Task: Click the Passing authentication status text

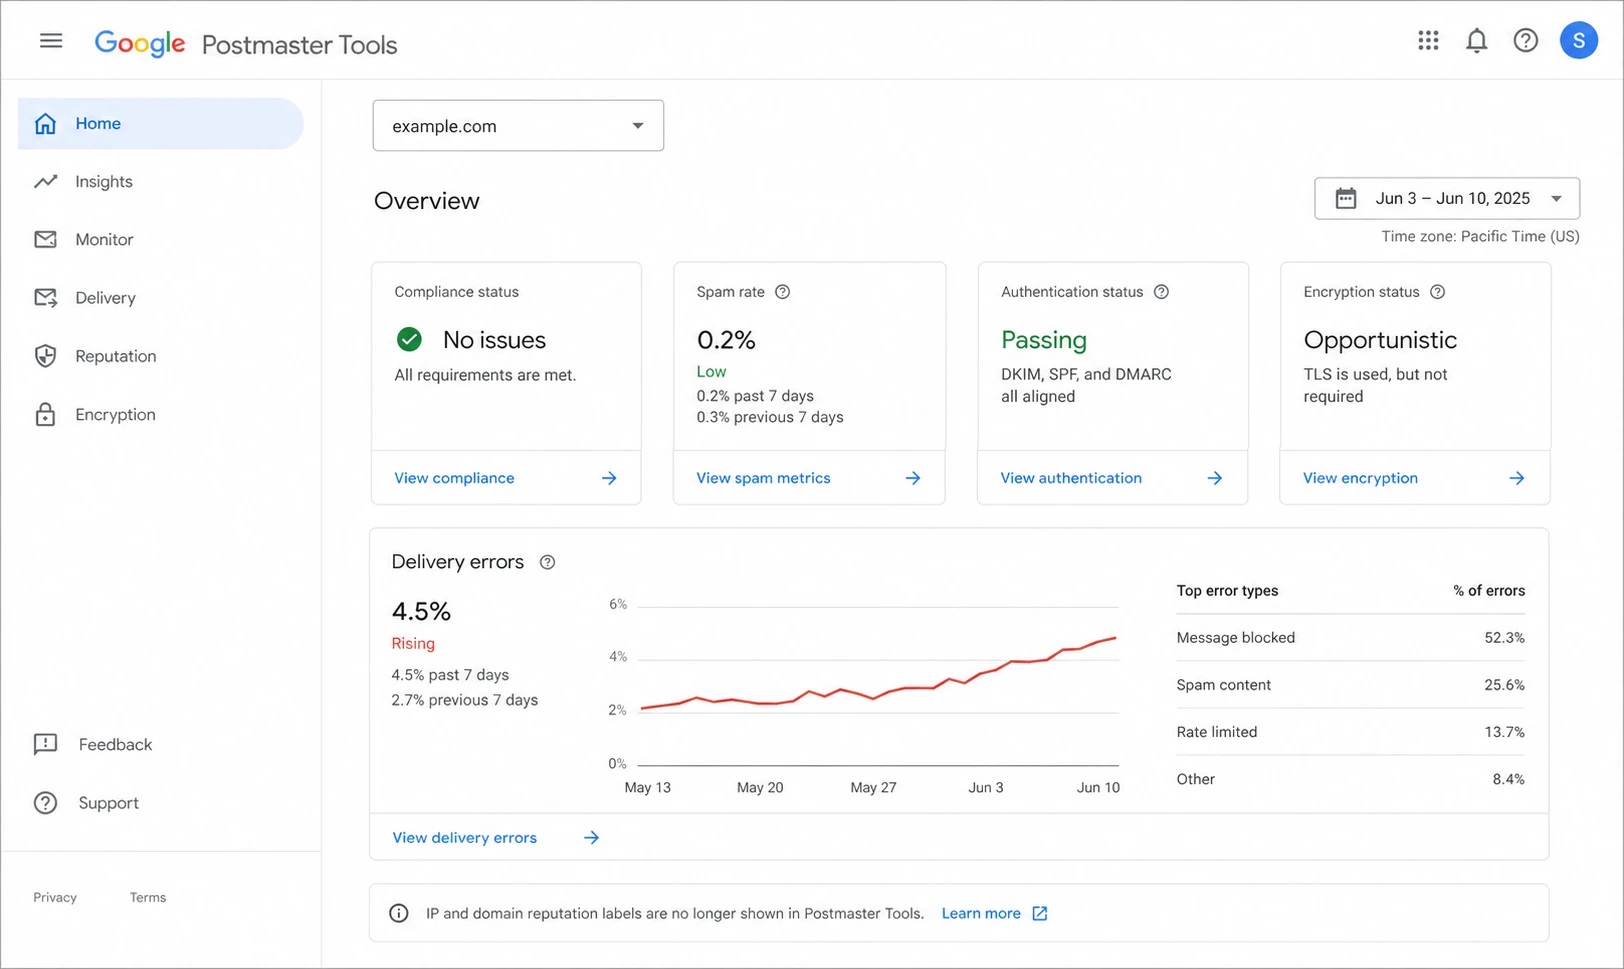Action: click(x=1043, y=340)
